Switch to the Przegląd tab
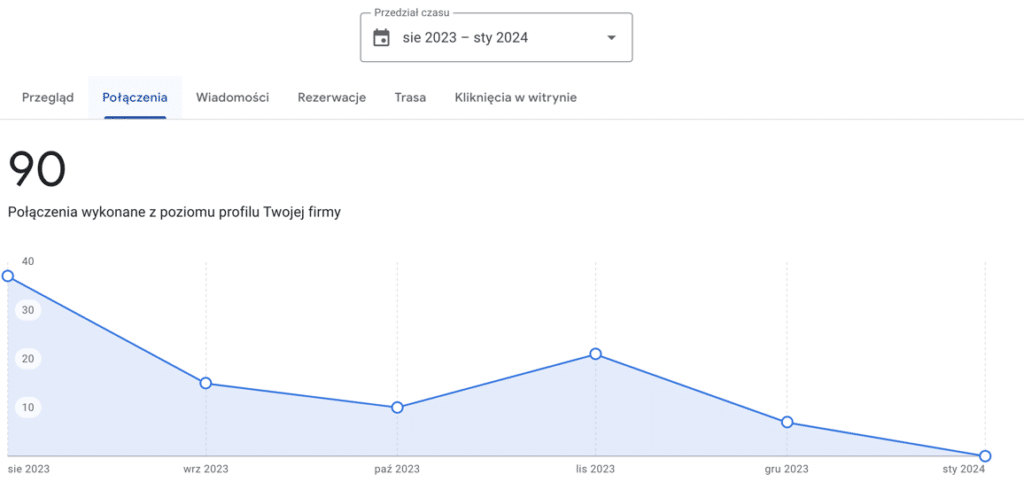The image size is (1024, 490). (48, 97)
